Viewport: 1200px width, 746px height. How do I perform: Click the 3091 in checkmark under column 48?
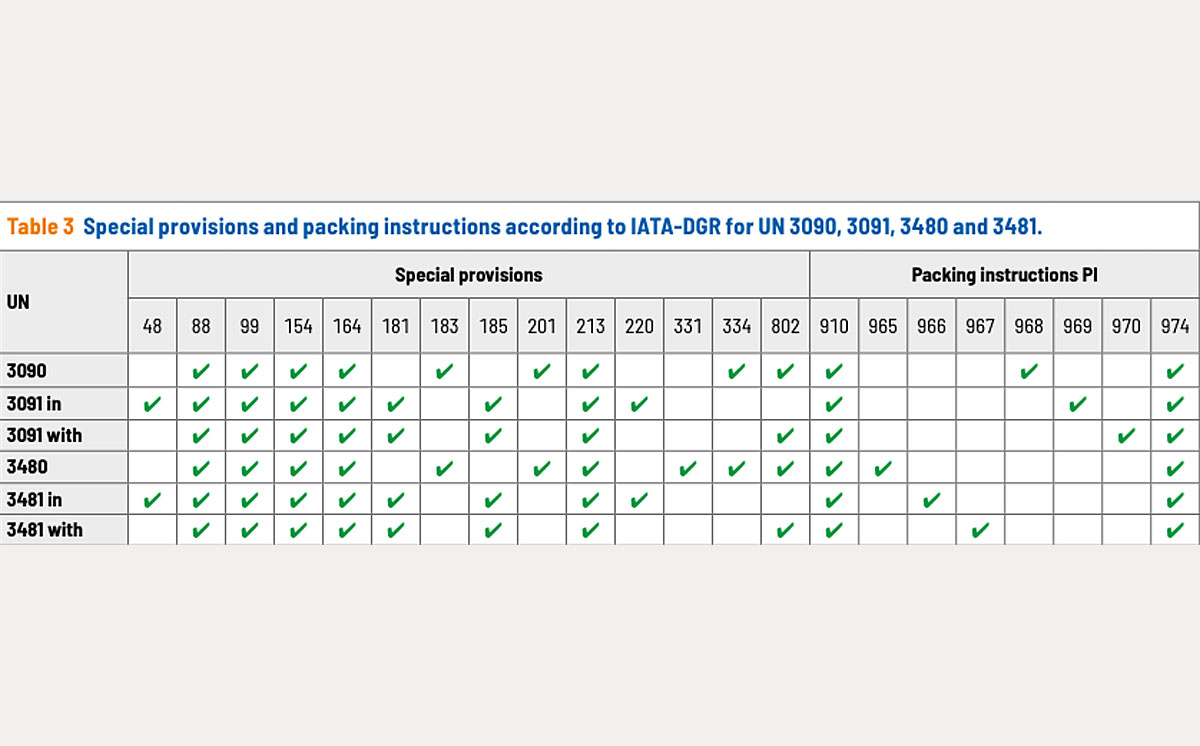152,404
